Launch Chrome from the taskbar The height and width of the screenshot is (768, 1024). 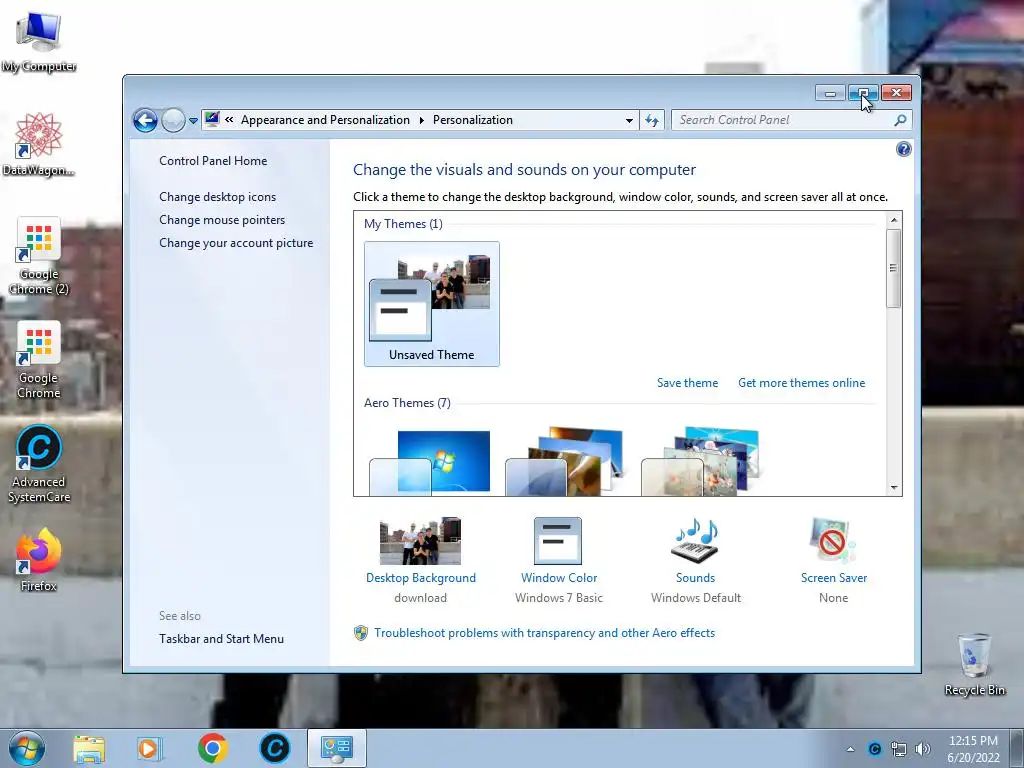pos(212,748)
